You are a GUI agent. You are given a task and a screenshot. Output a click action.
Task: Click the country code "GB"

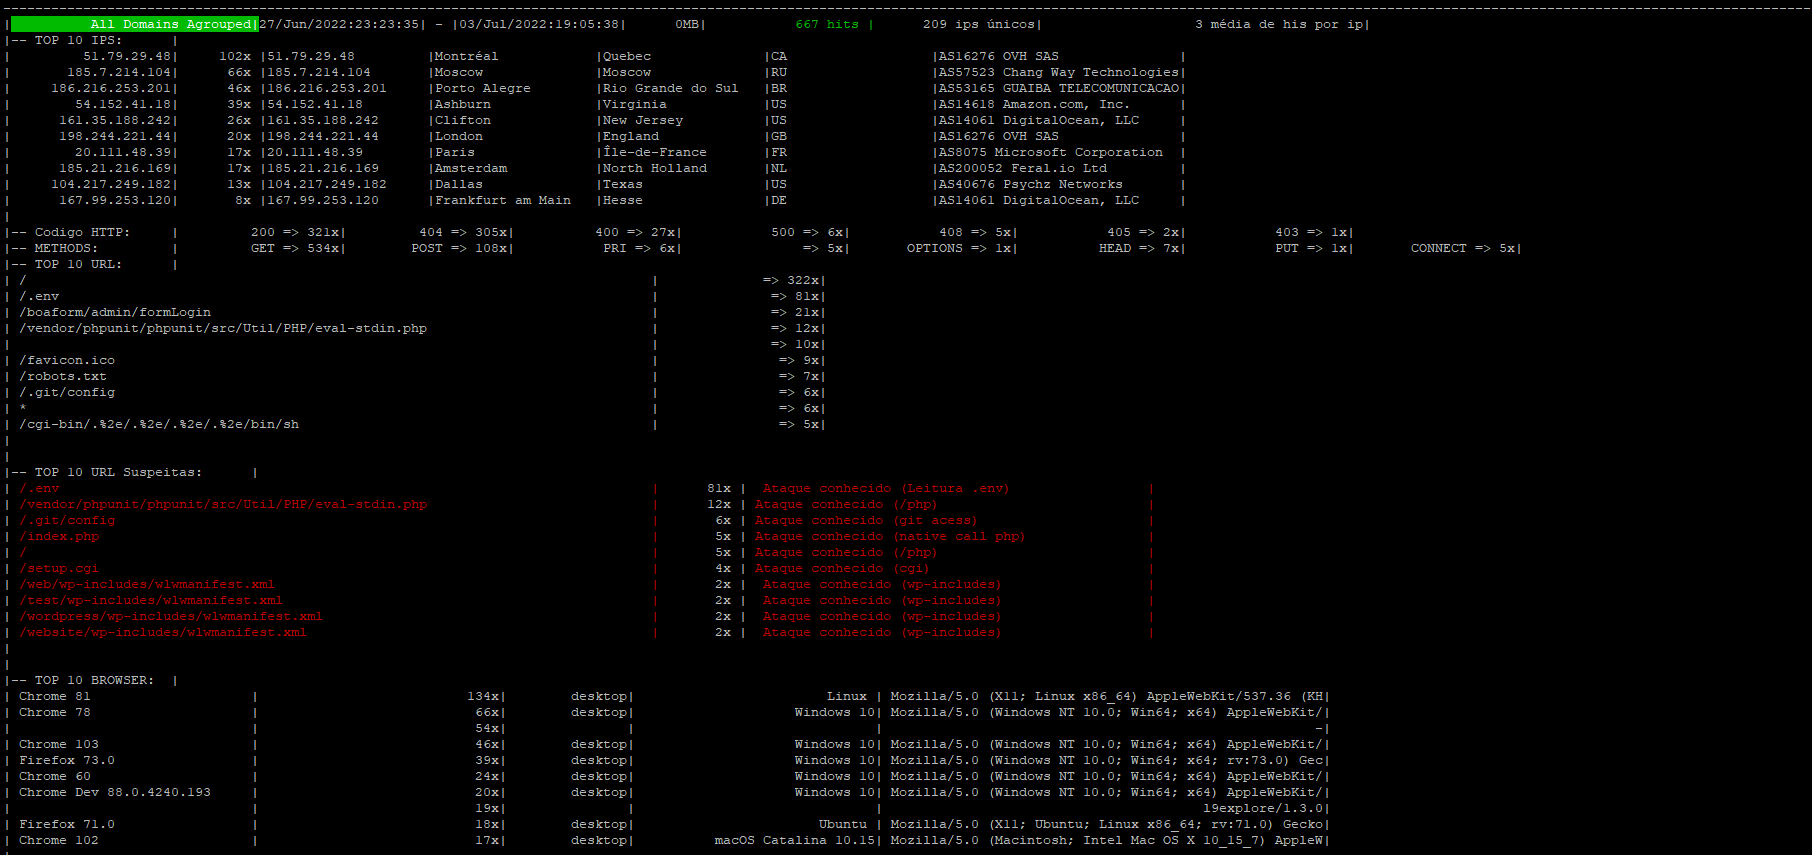(779, 136)
